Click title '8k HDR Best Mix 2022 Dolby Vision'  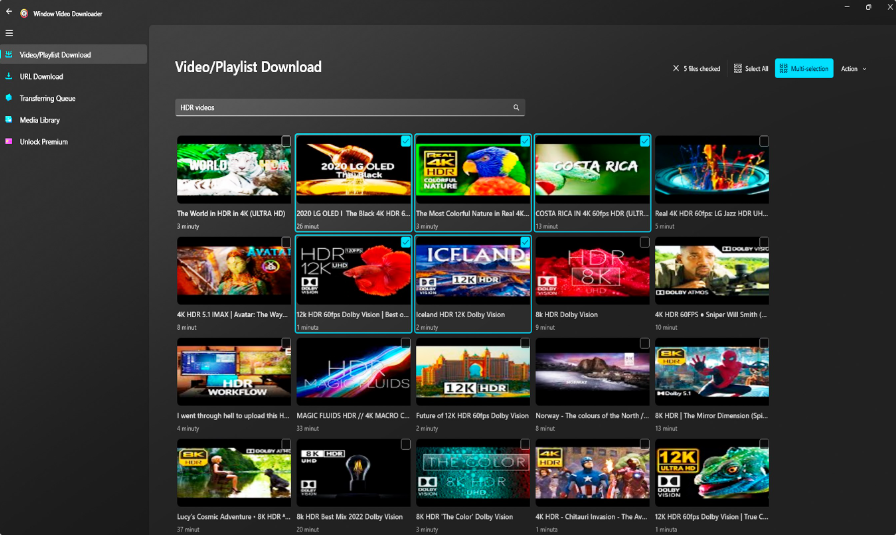click(350, 517)
